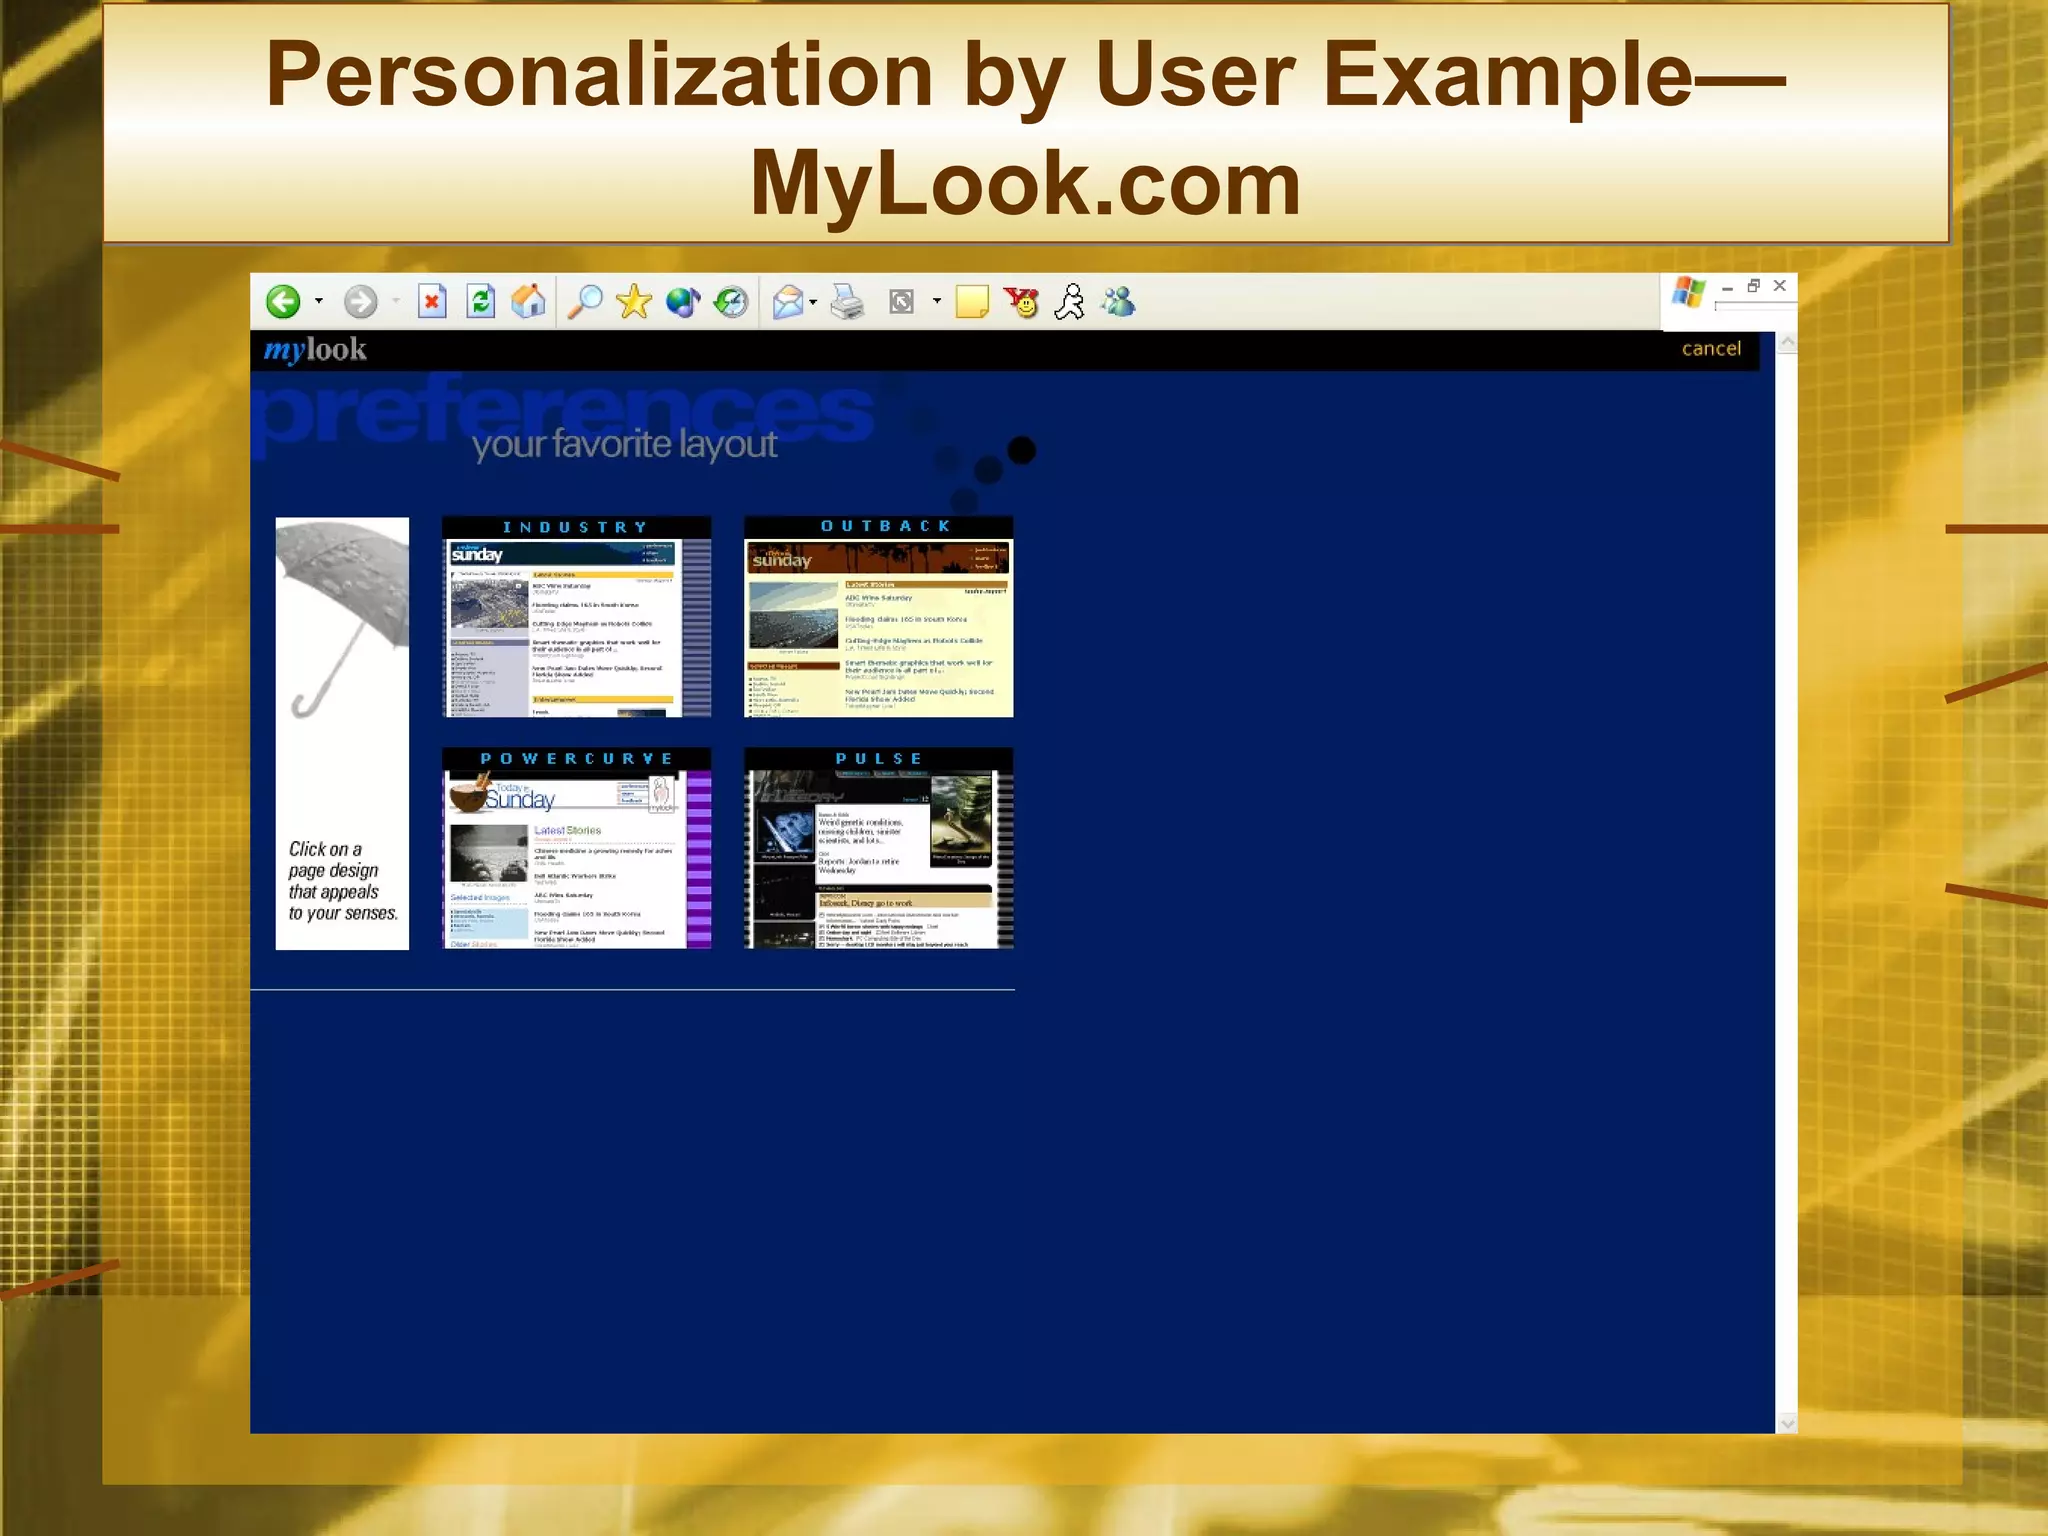
Task: Open the History clock icon
Action: click(x=731, y=301)
